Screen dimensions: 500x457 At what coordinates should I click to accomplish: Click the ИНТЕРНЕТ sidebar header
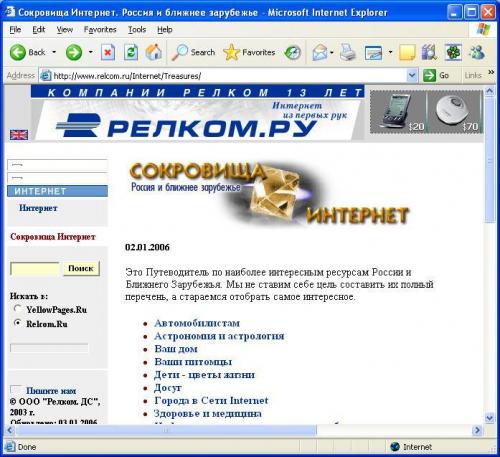pos(57,191)
